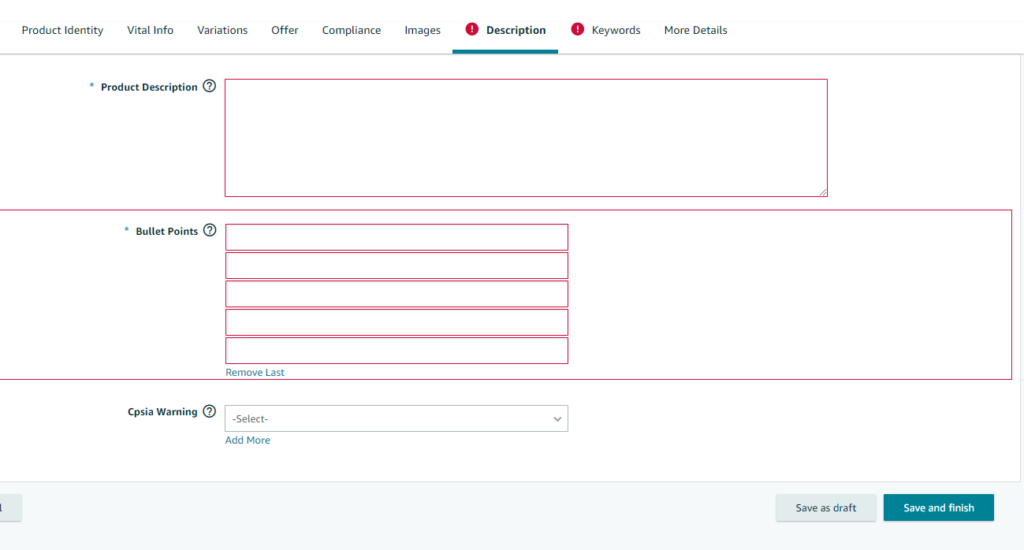Click help icon beside Bullet Points
This screenshot has height=550, width=1024.
209,230
